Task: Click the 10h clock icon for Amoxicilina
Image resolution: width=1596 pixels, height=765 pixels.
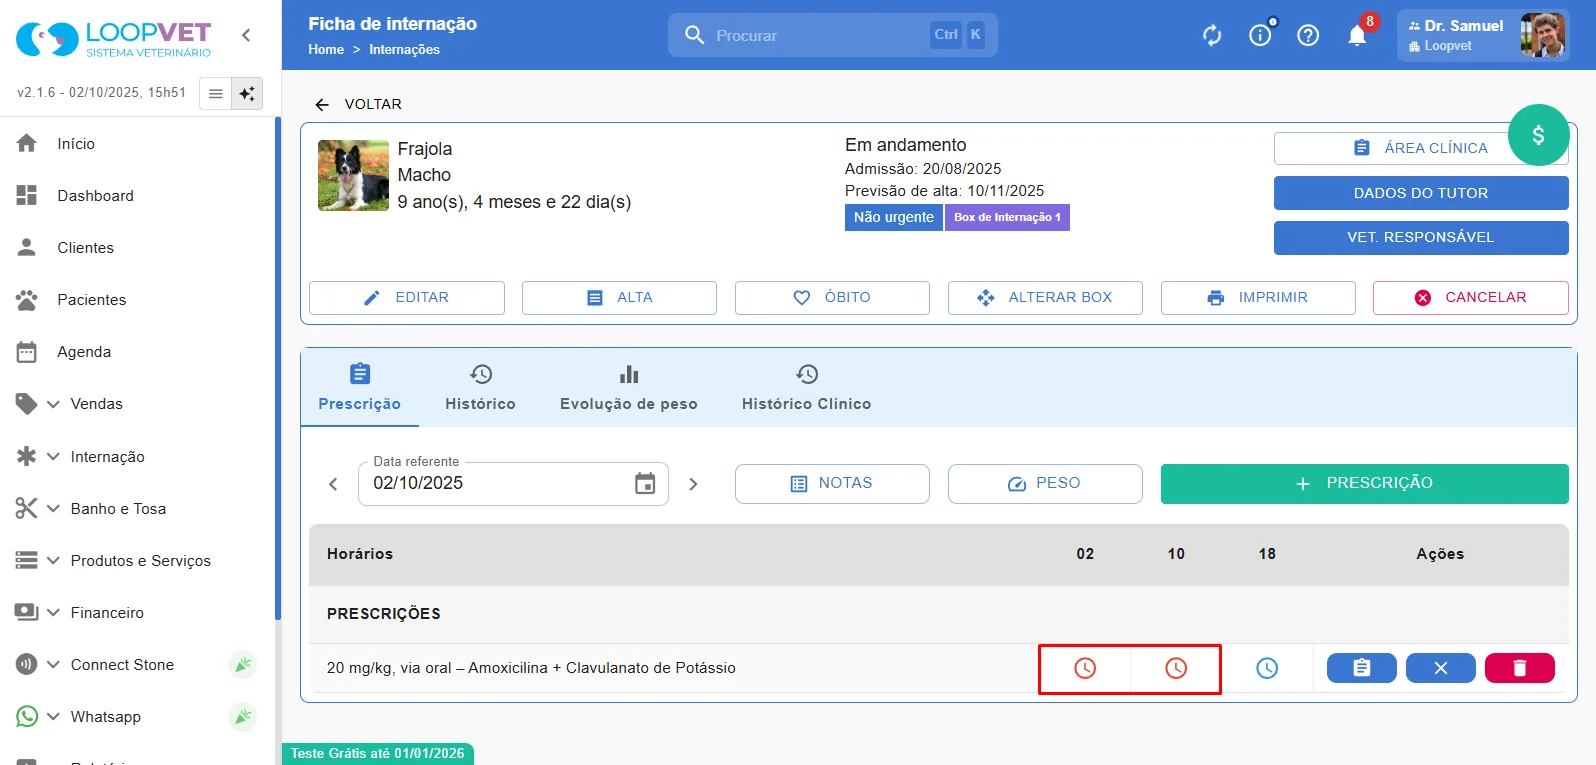Action: coord(1176,668)
